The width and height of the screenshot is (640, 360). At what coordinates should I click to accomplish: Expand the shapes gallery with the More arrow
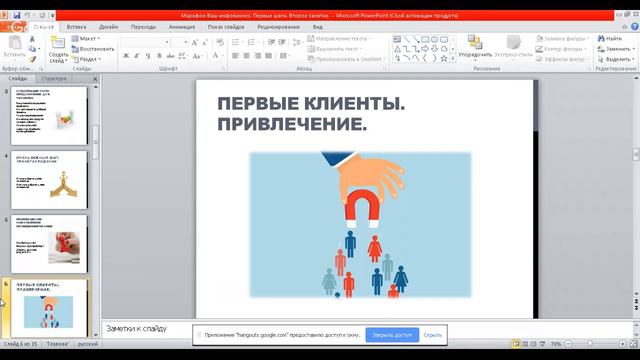click(453, 59)
